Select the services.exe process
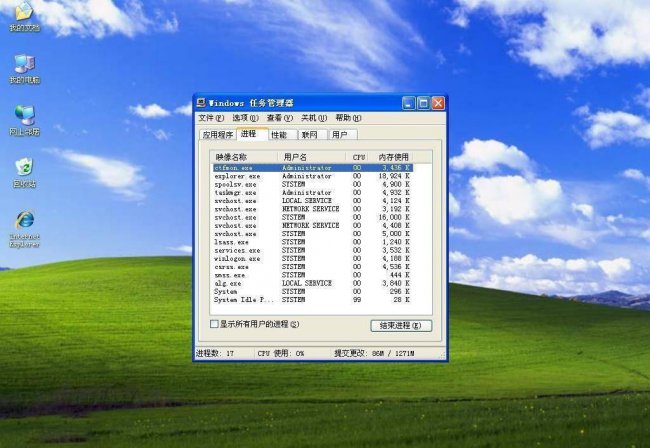The height and width of the screenshot is (448, 650). click(313, 250)
